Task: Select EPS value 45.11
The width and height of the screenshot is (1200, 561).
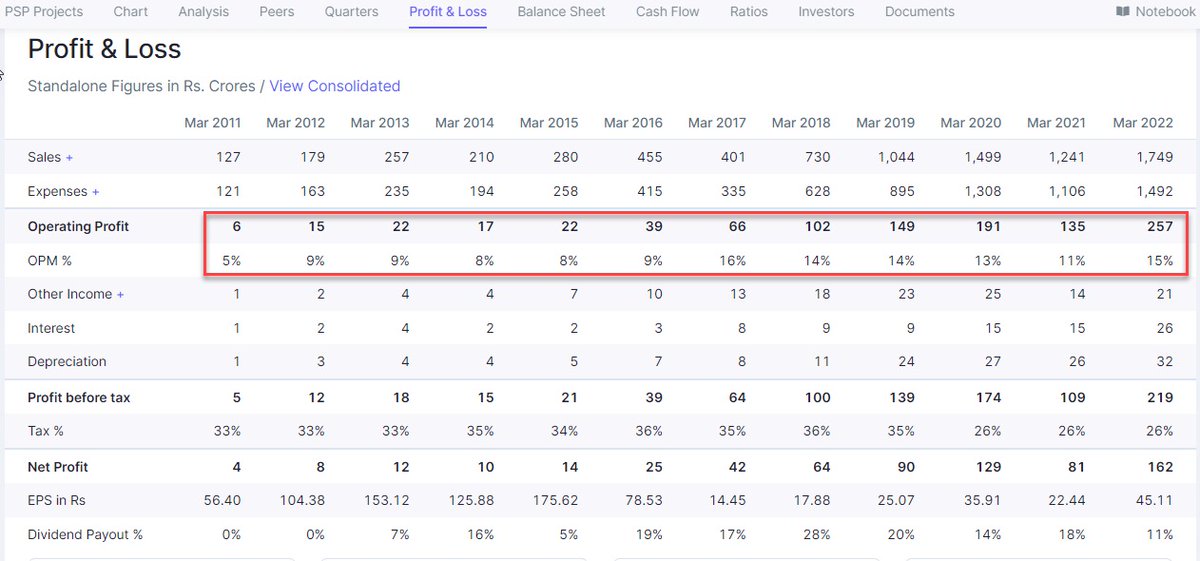Action: coord(1156,500)
